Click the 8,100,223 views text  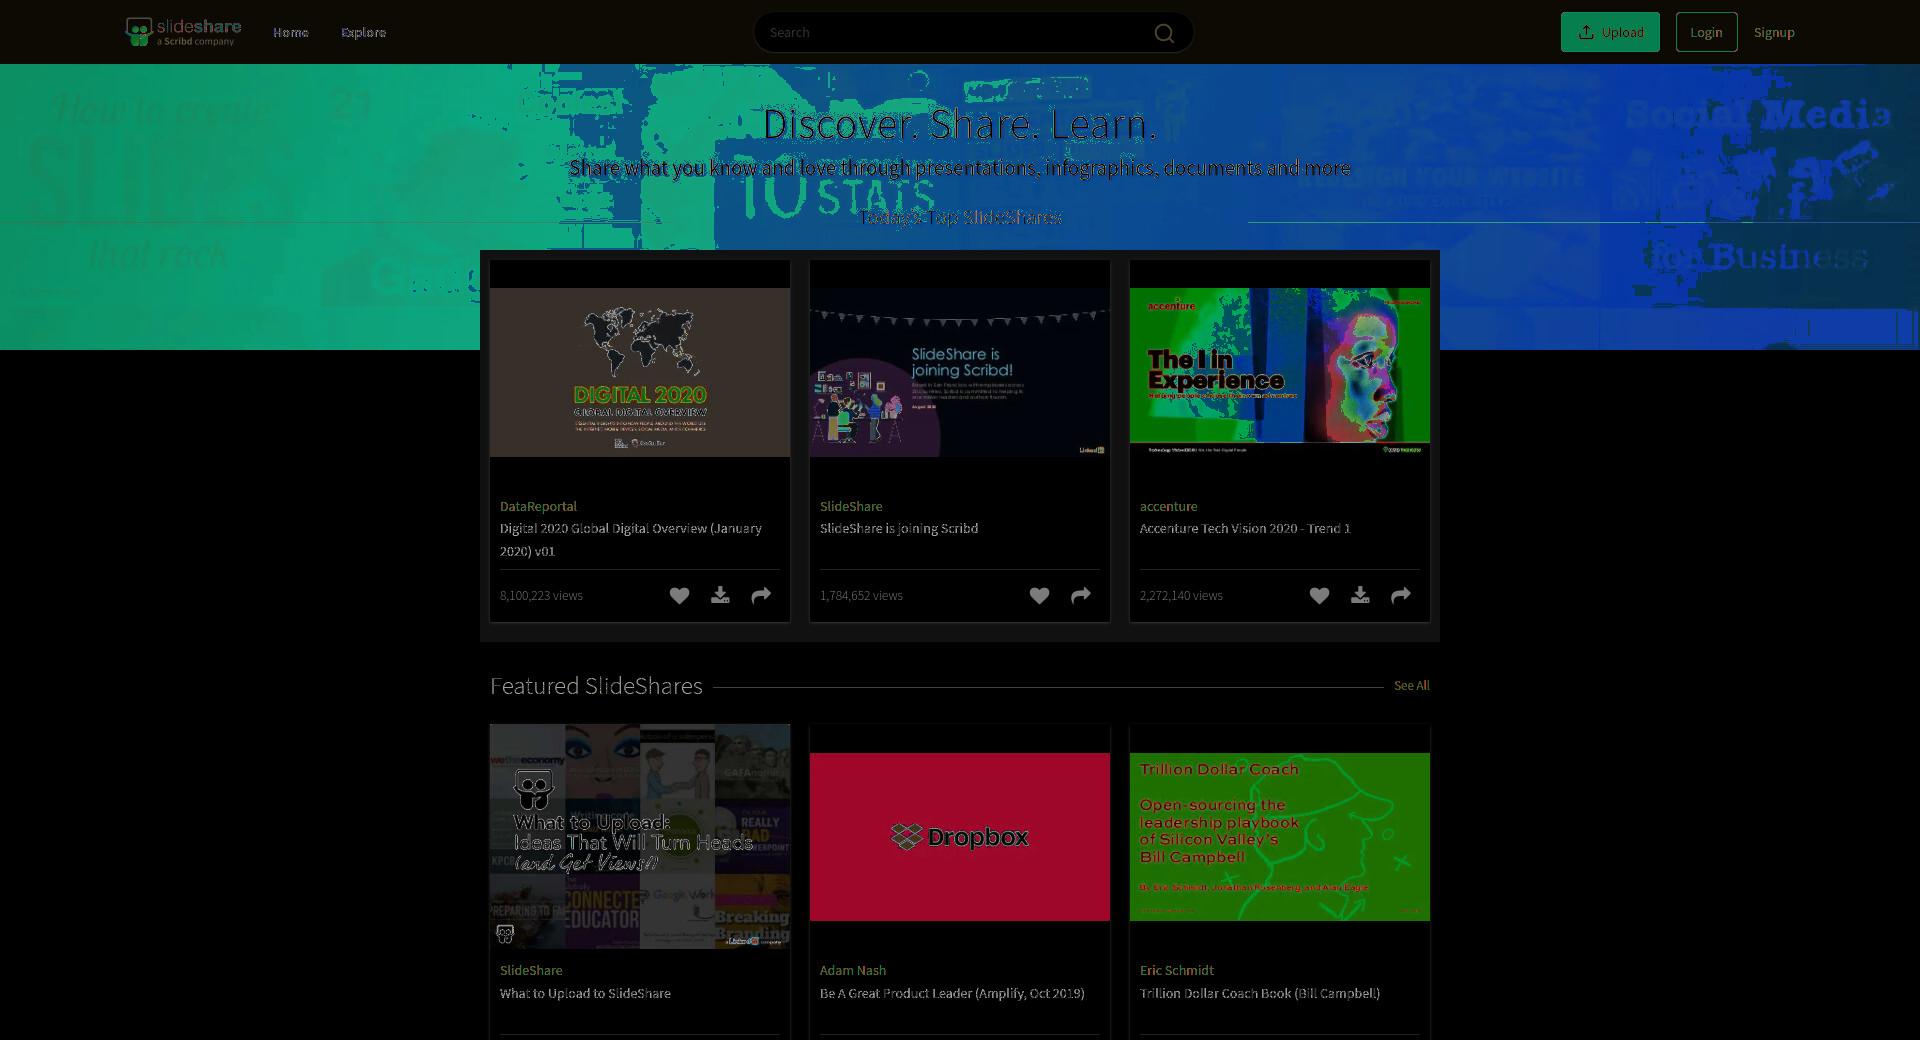coord(541,596)
